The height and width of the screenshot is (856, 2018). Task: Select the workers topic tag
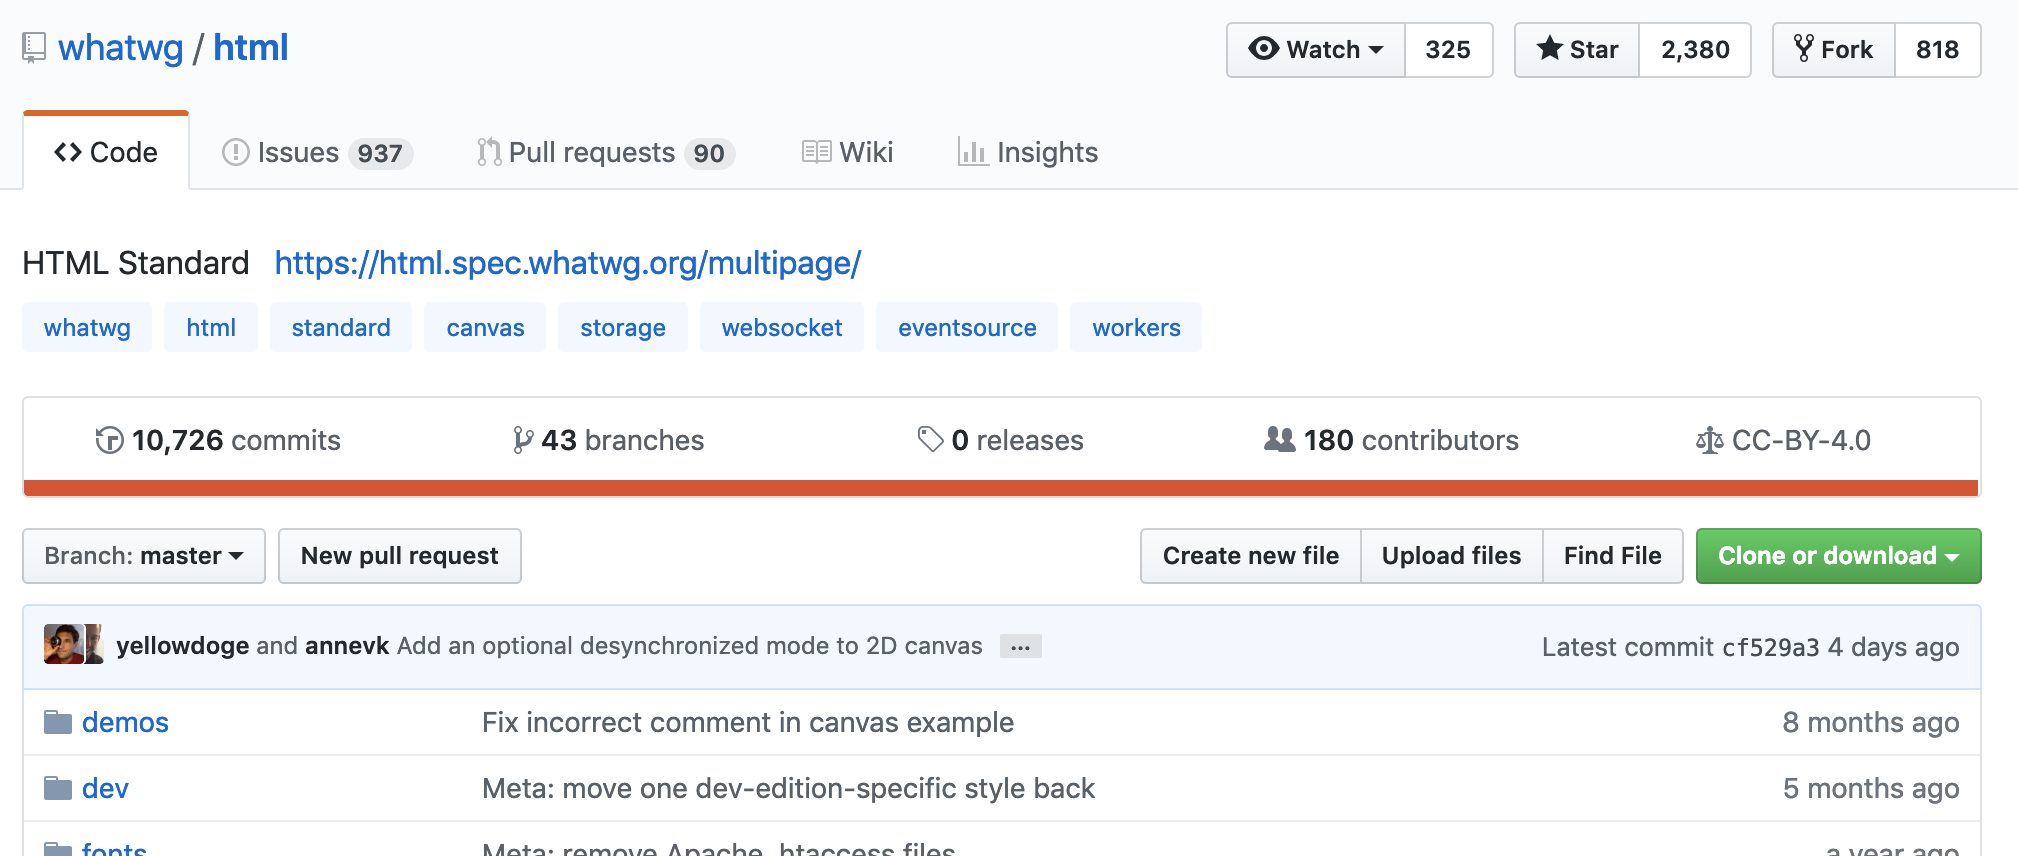point(1136,328)
